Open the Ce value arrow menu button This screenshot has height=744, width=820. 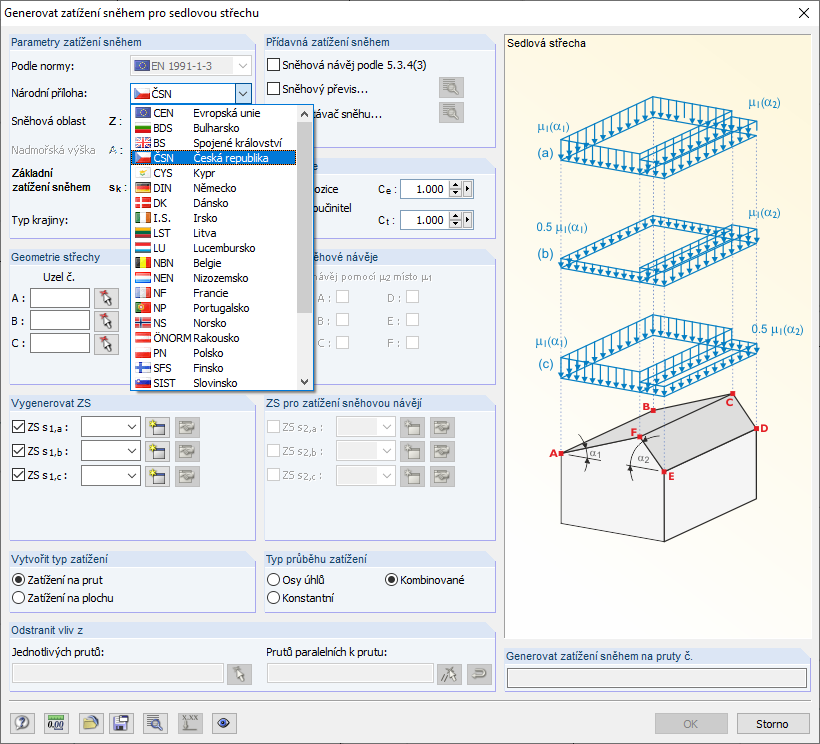coord(468,189)
